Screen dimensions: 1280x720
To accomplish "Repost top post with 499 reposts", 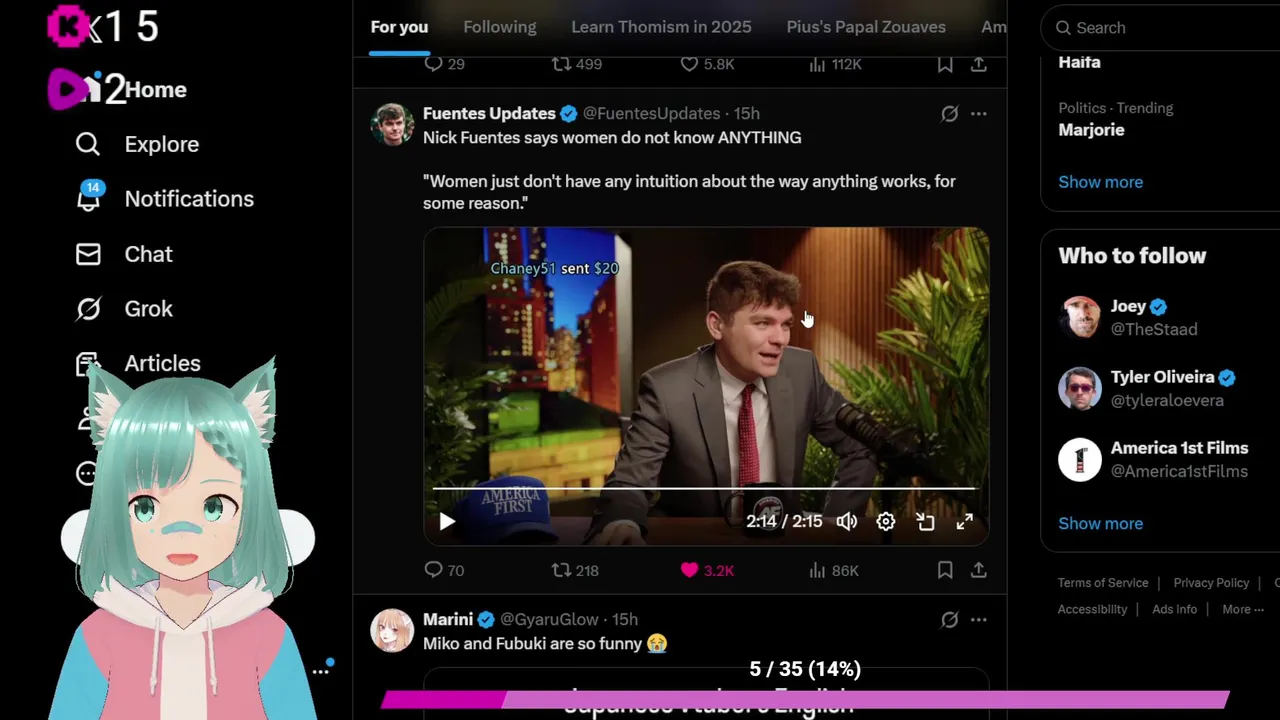I will point(577,63).
